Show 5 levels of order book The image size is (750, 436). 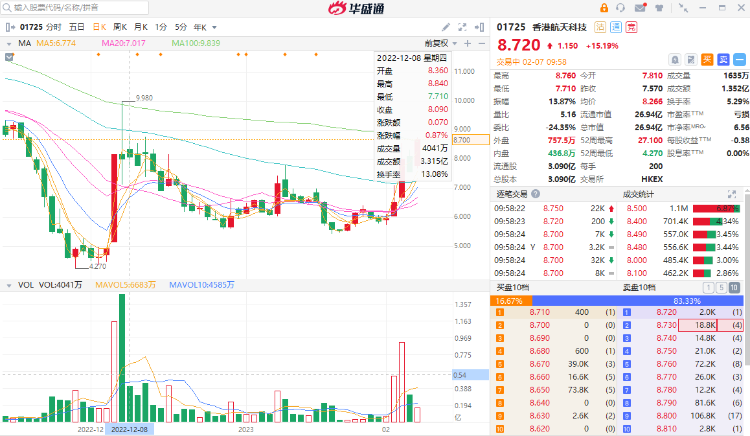point(721,288)
